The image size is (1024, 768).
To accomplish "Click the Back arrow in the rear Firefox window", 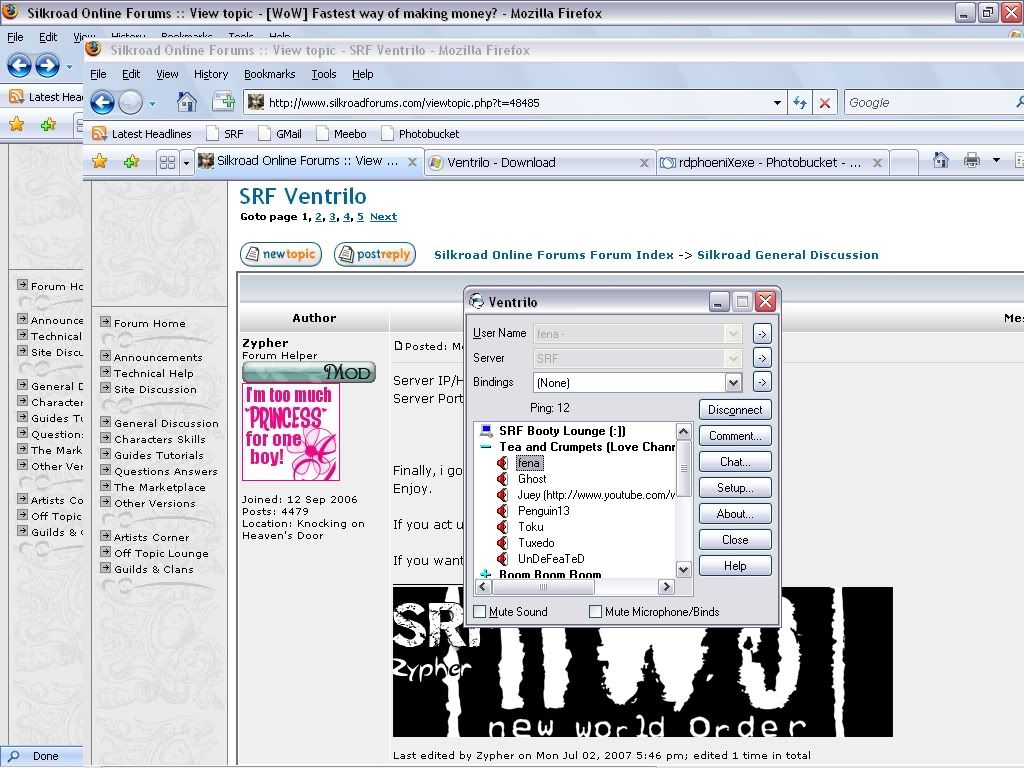I will (x=19, y=65).
